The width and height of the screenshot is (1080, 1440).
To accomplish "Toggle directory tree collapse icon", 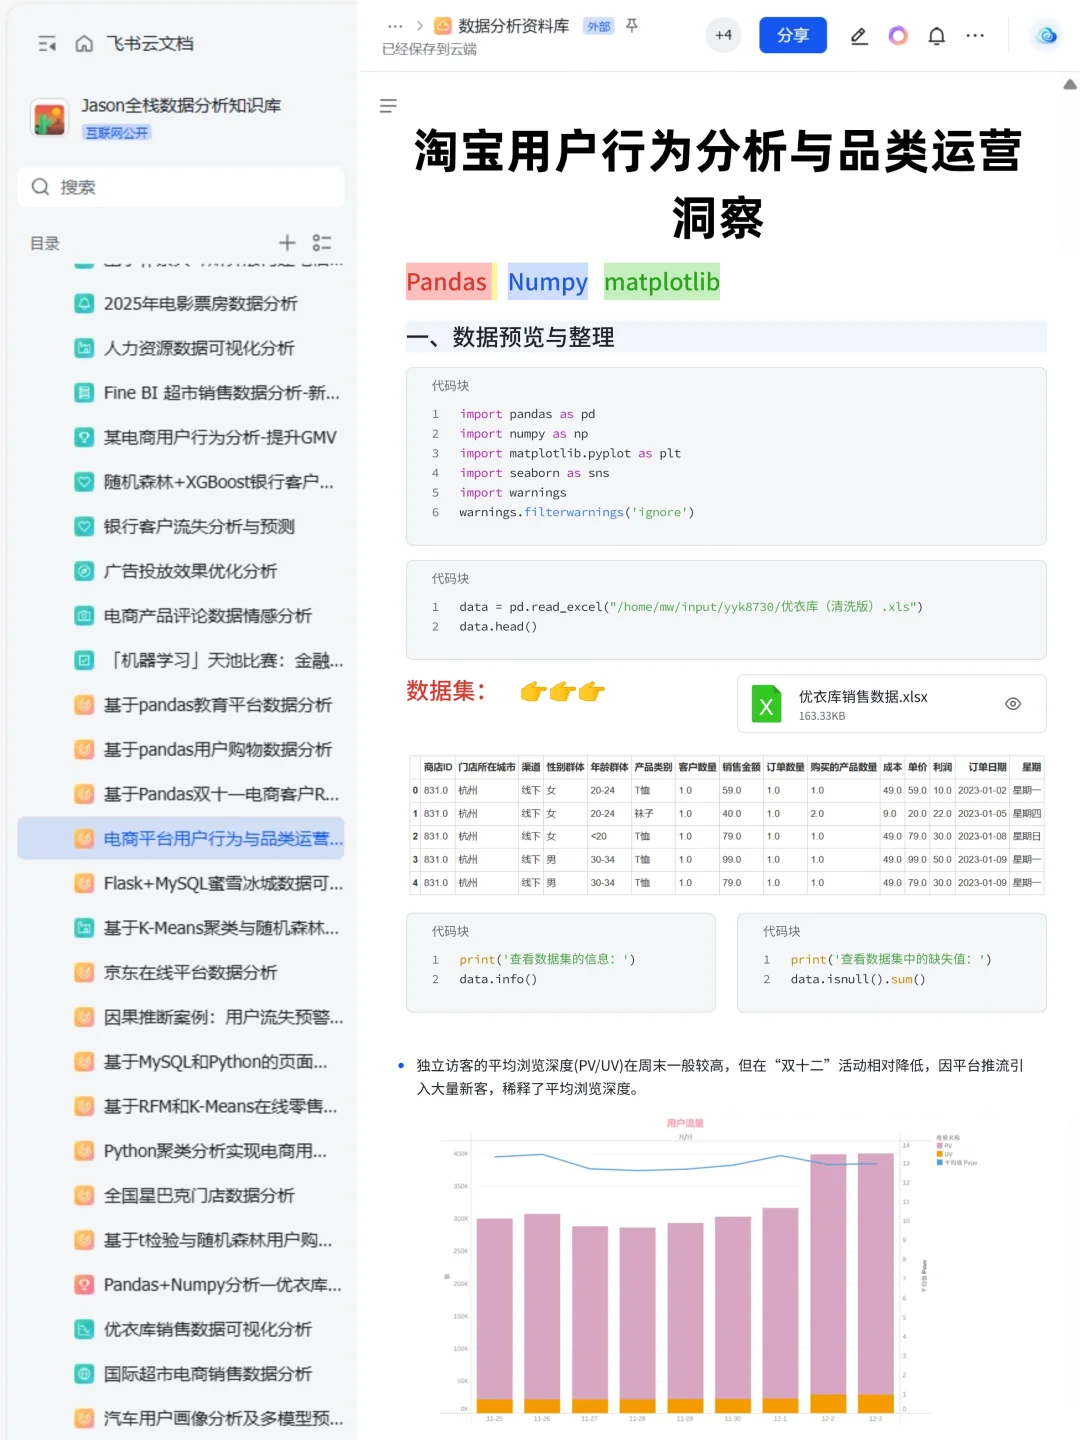I will (x=322, y=243).
